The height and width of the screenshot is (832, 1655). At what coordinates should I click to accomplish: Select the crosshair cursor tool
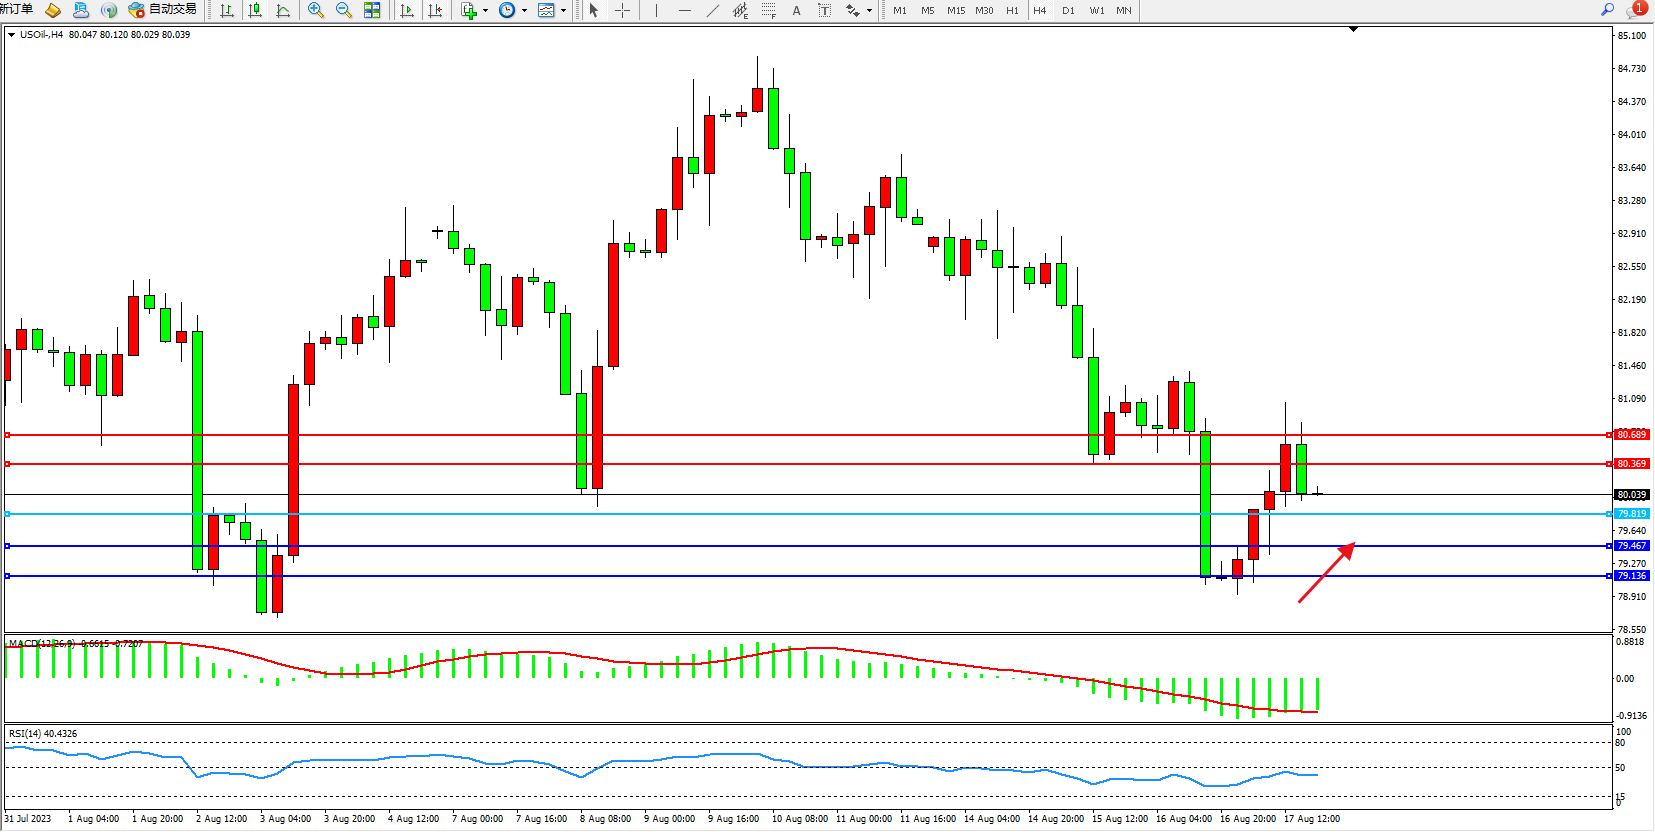pos(622,10)
